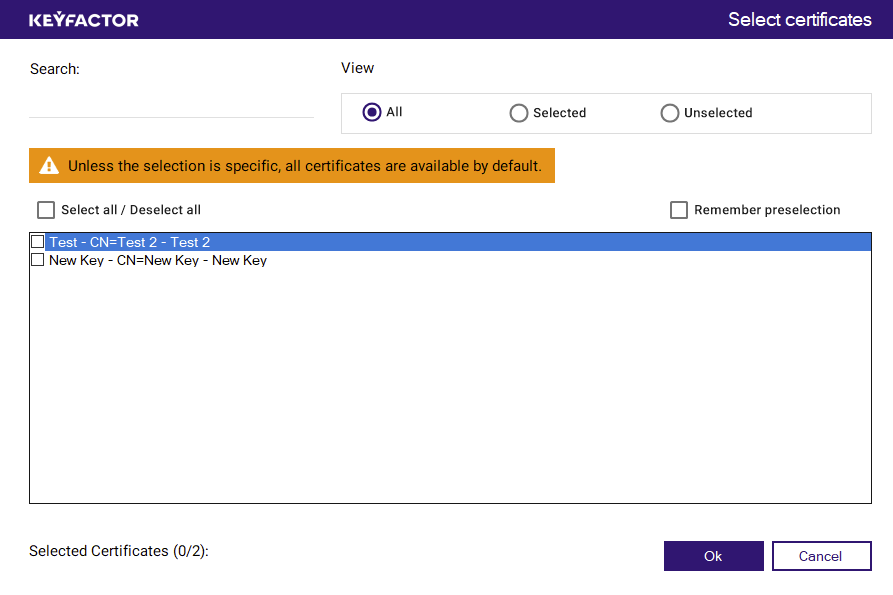Focus the Search input field
The width and height of the screenshot is (893, 595).
tap(171, 105)
